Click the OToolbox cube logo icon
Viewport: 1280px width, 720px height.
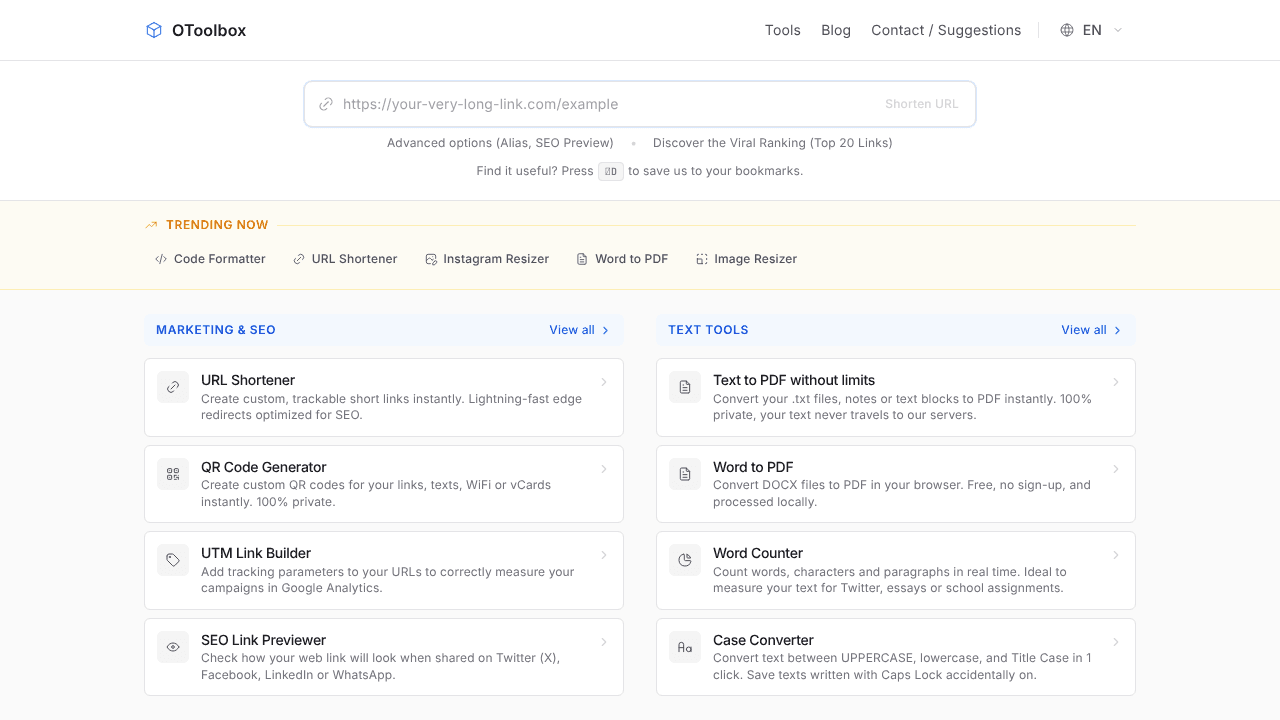[x=154, y=30]
